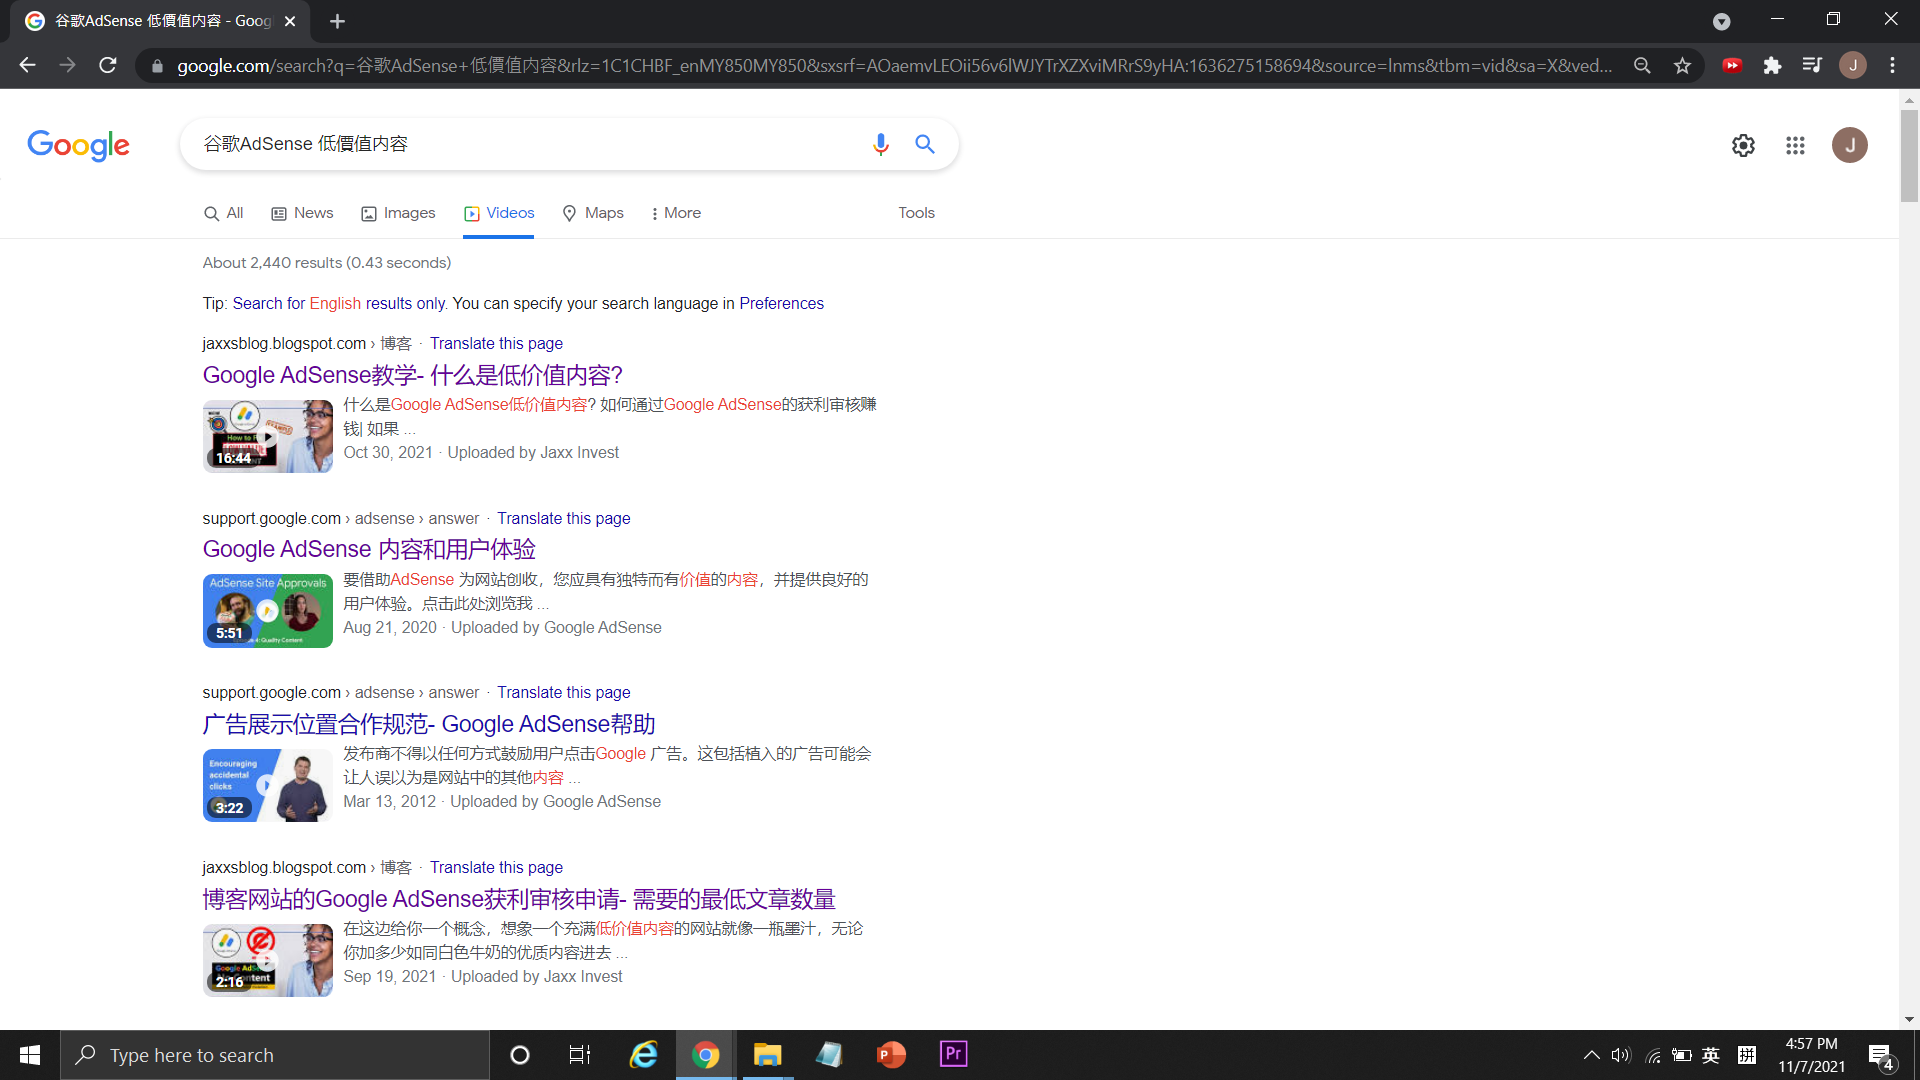Start voice search with microphone icon
1920x1080 pixels.
880,144
